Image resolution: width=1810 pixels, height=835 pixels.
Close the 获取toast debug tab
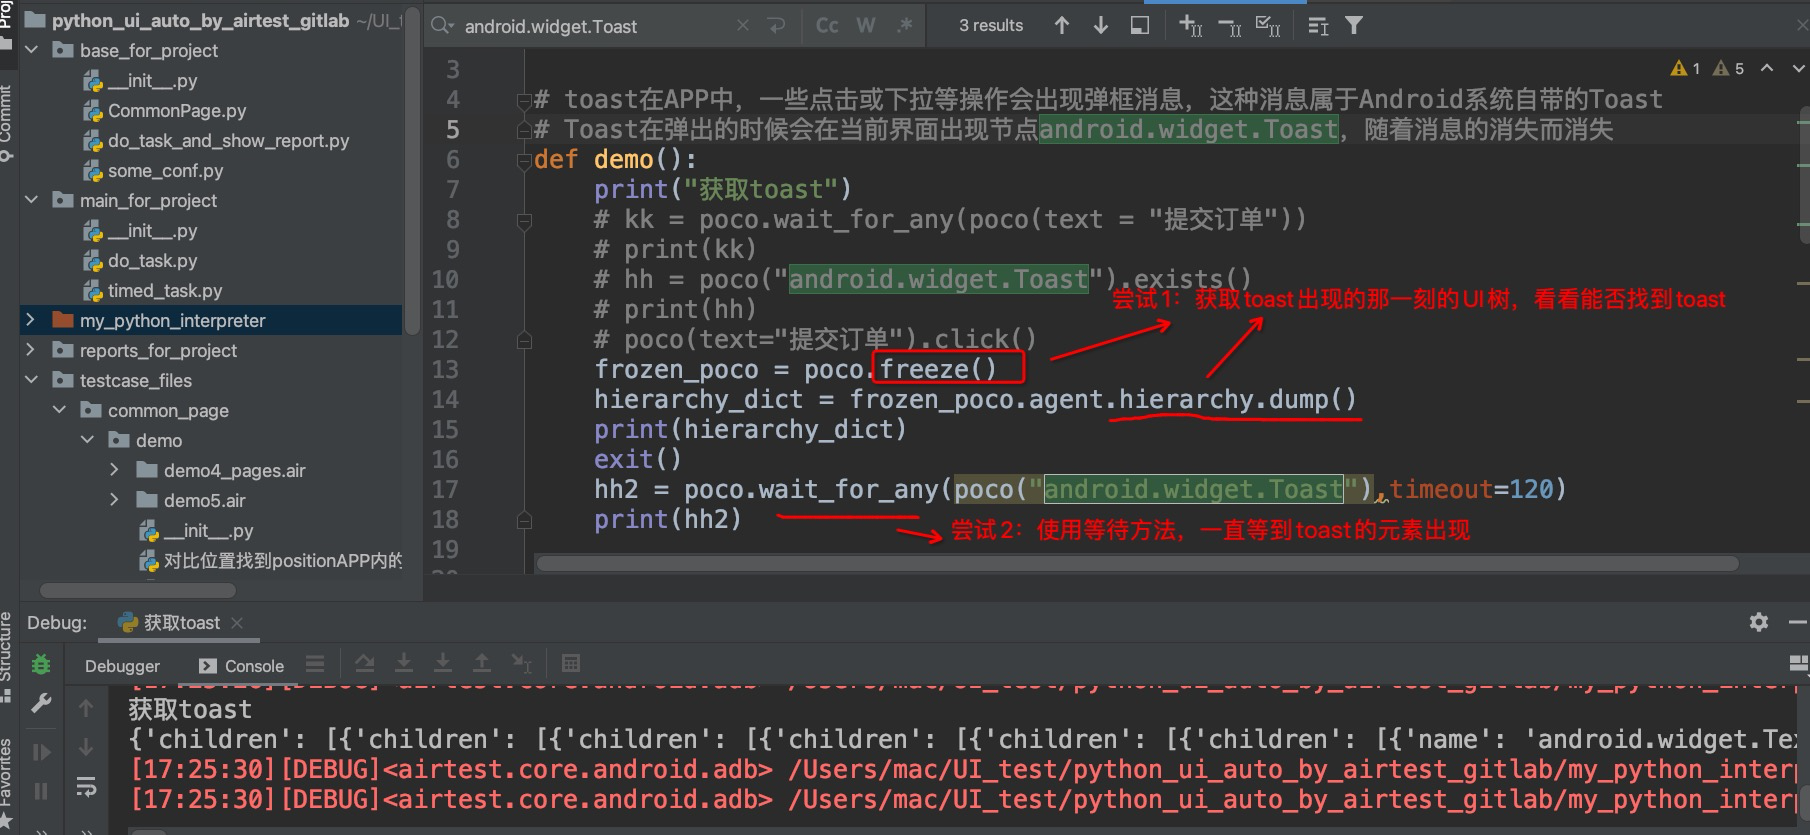click(237, 623)
